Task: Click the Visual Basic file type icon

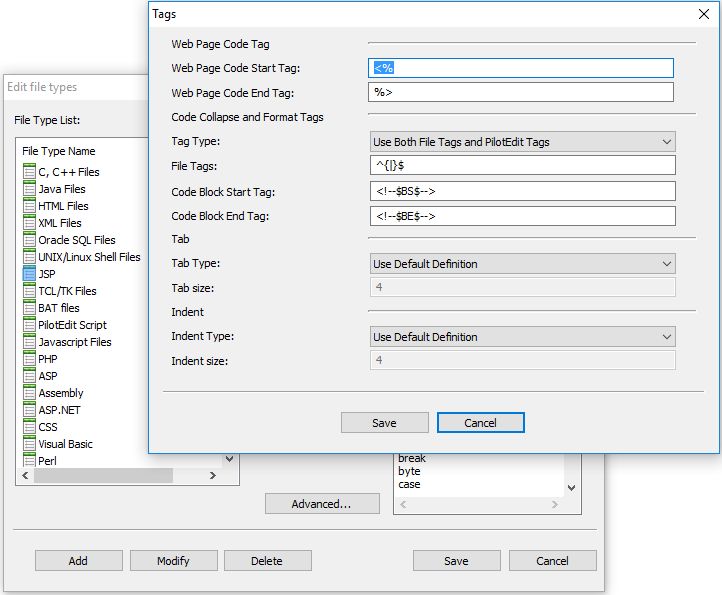Action: [x=29, y=444]
